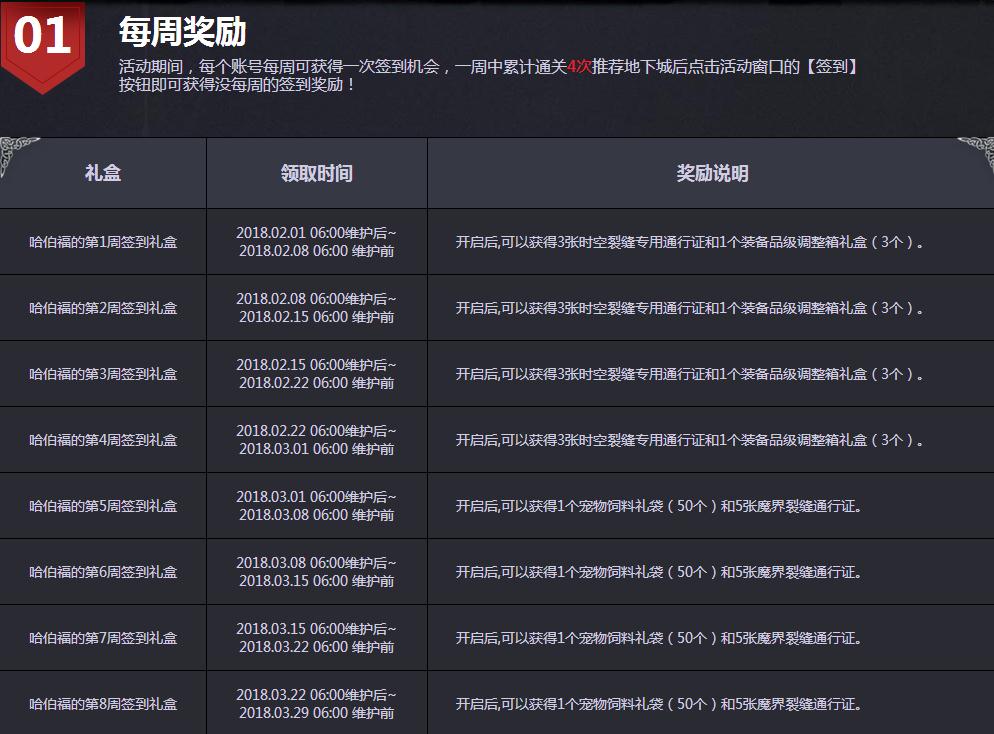Select the 哈伯福的第3周签到礼盒 cell
The width and height of the screenshot is (994, 734).
coord(103,374)
